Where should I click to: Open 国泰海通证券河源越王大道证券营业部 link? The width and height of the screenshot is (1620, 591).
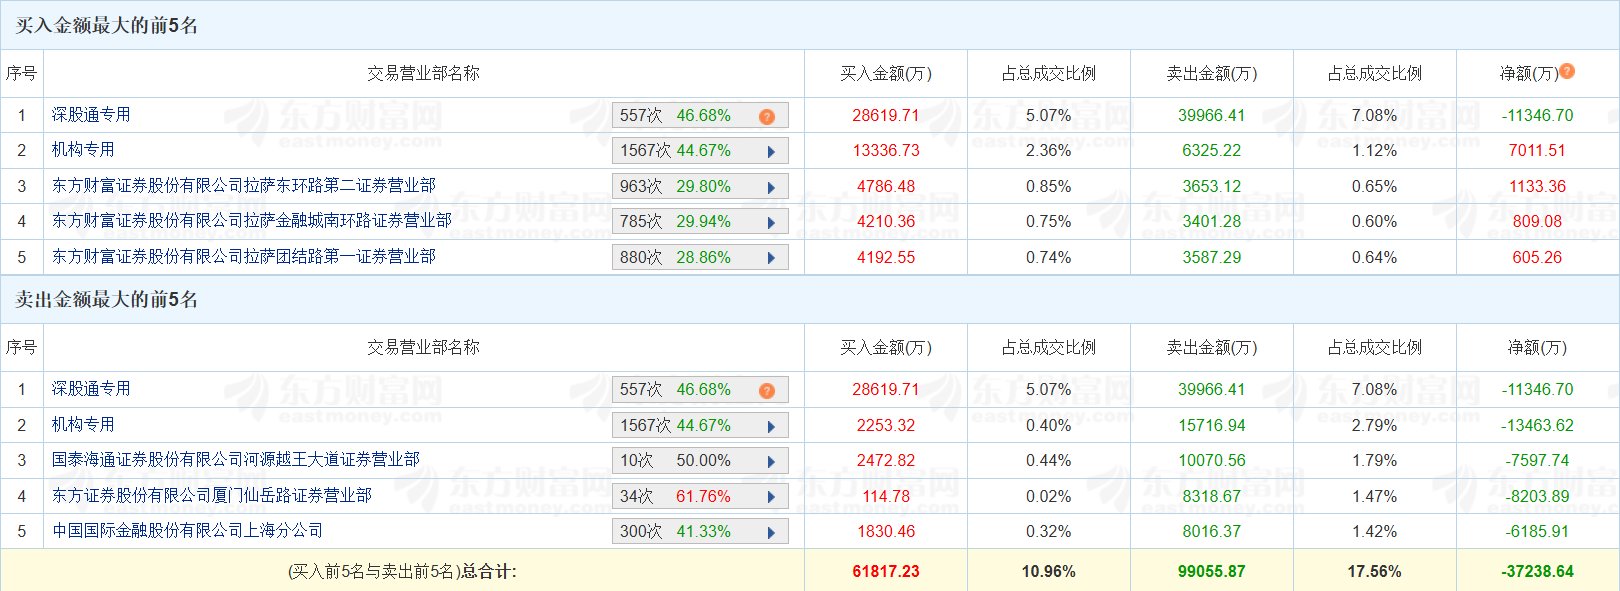[236, 460]
